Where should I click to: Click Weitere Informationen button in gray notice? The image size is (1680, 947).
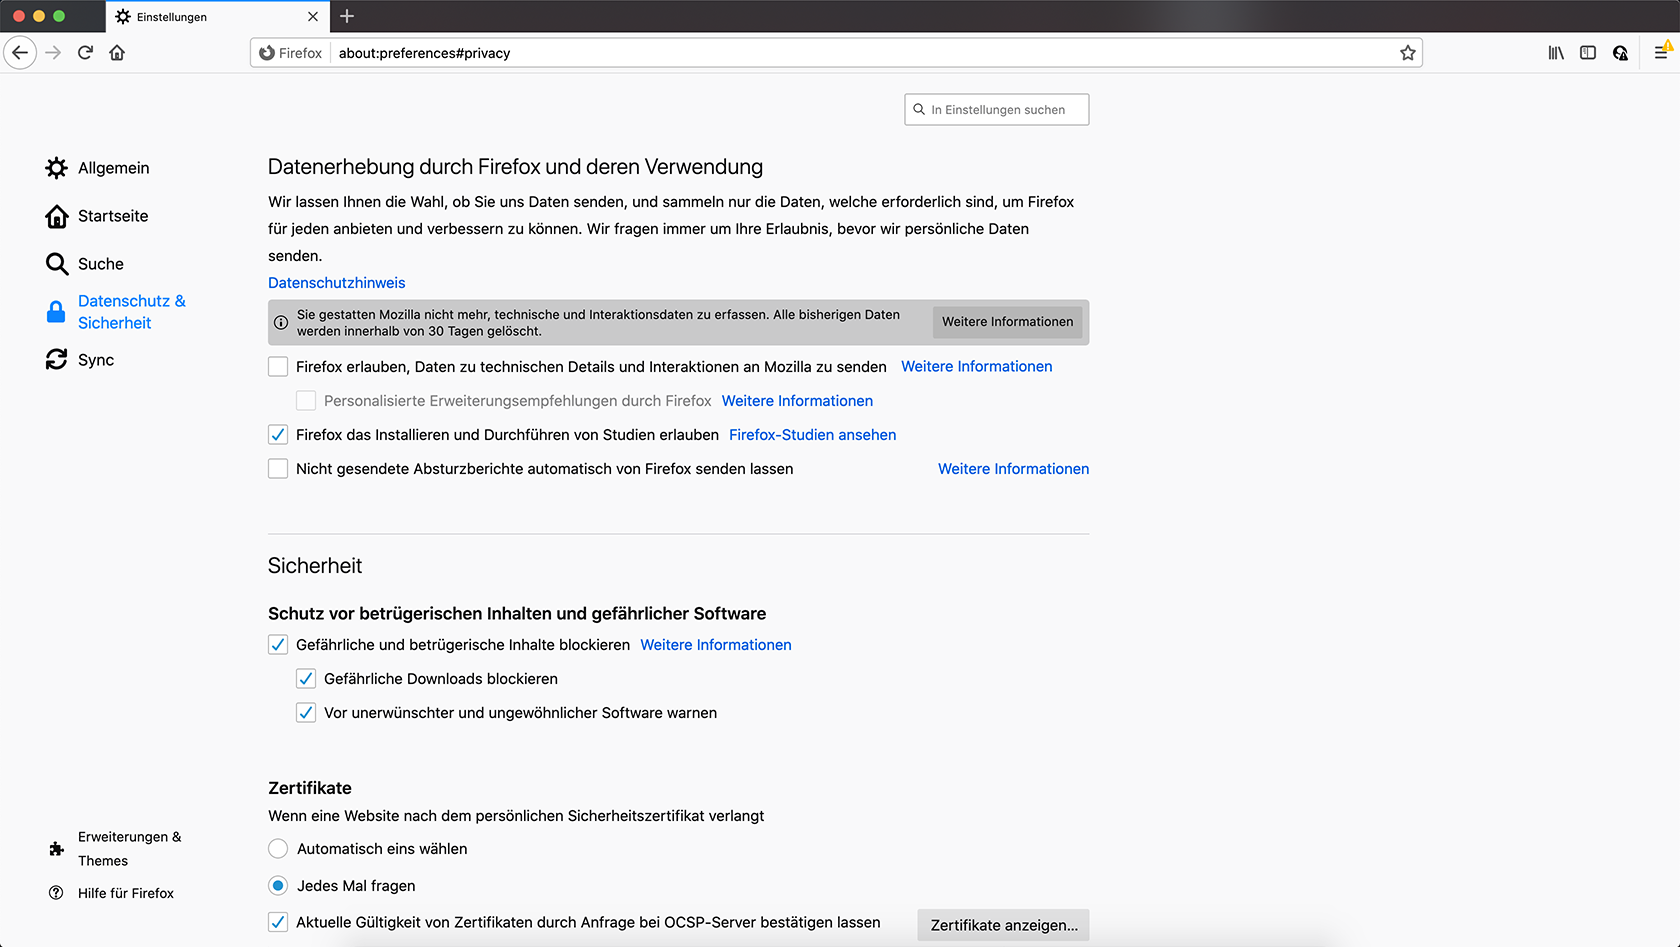tap(1007, 322)
